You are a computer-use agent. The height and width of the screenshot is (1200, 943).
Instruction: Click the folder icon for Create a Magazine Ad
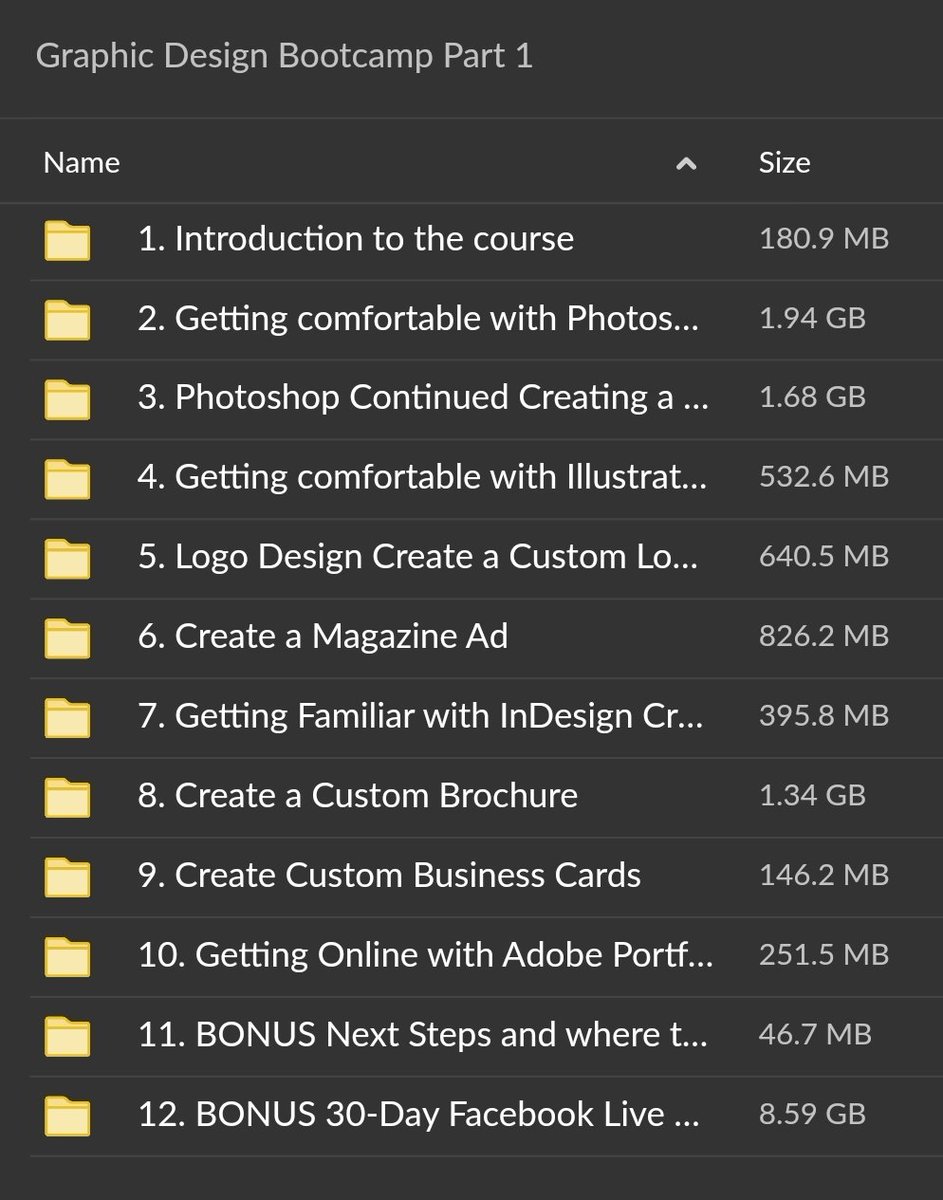pos(67,638)
